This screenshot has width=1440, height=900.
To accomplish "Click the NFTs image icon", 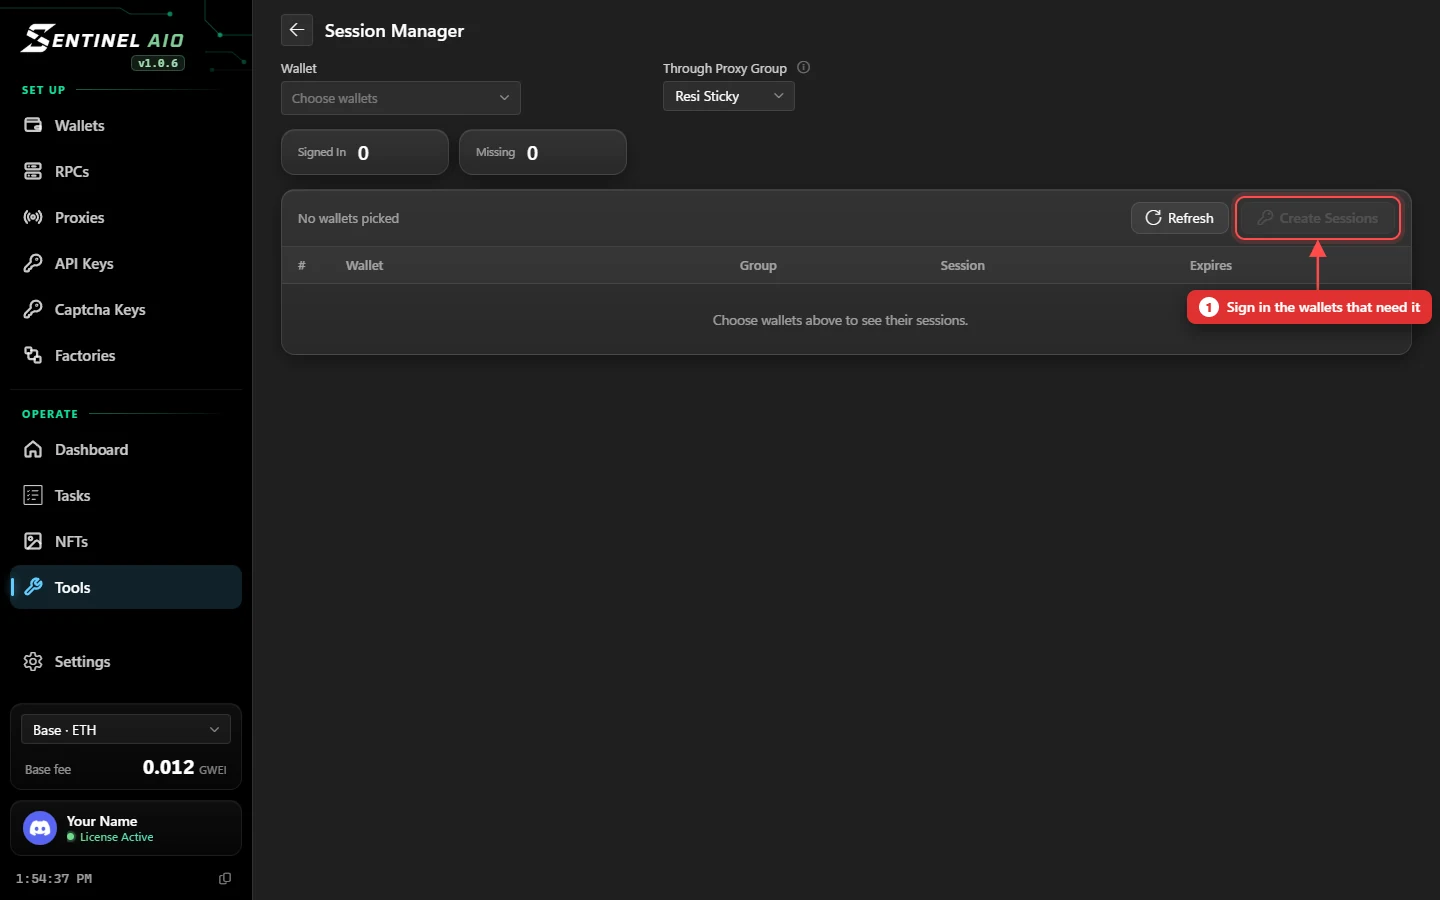I will (x=33, y=541).
